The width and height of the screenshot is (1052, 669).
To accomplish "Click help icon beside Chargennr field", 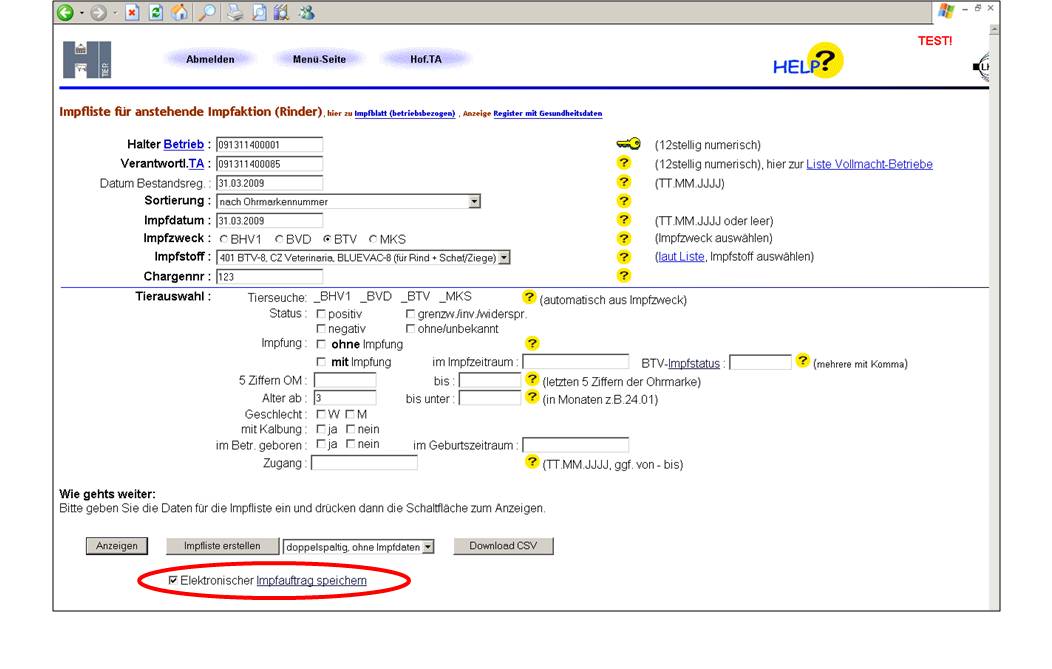I will click(x=624, y=276).
